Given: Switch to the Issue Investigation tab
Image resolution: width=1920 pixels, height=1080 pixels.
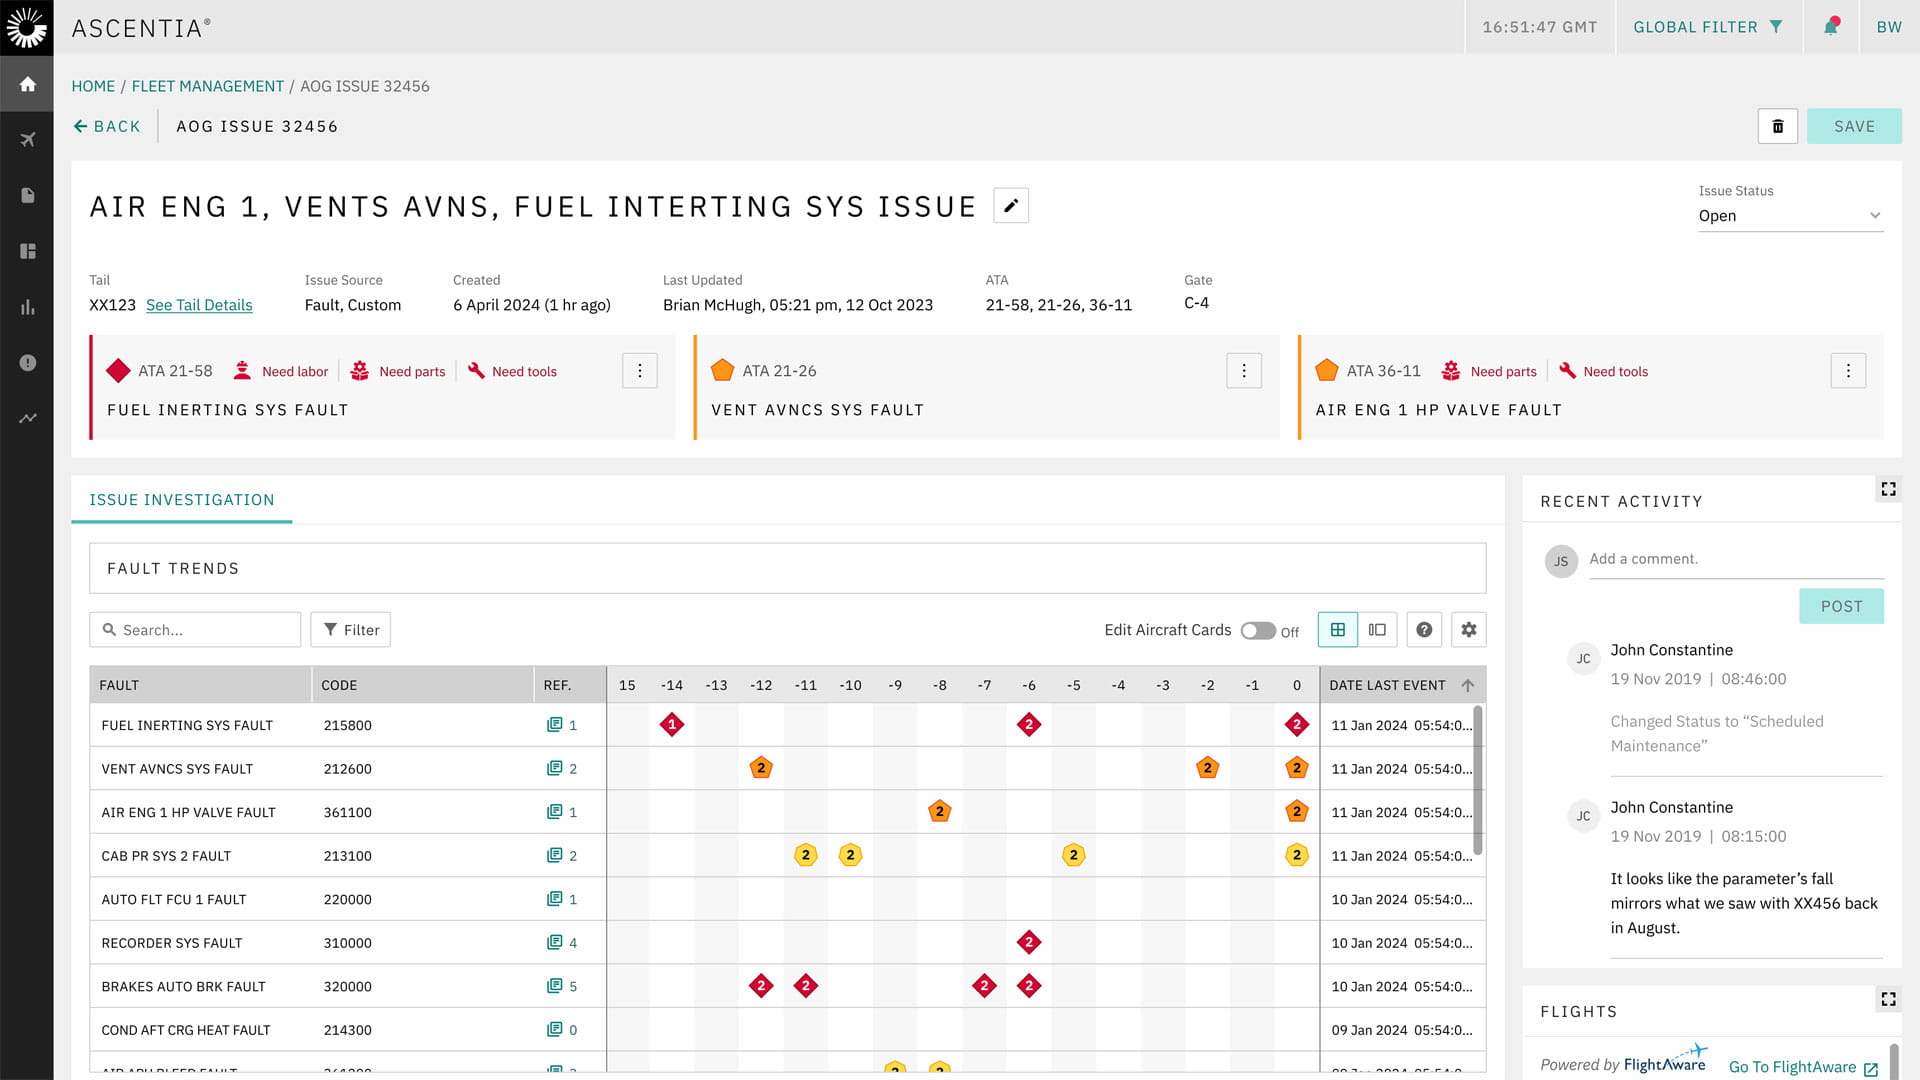Looking at the screenshot, I should [x=181, y=500].
